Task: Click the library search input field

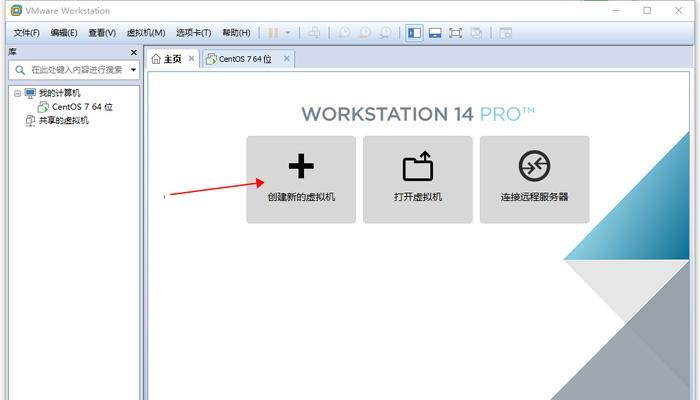Action: pyautogui.click(x=76, y=70)
